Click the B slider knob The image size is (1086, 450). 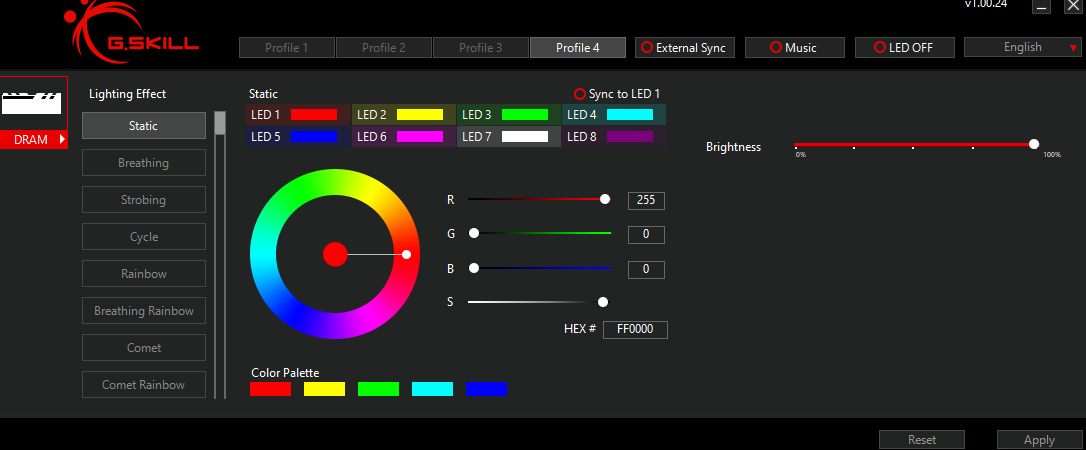point(474,268)
